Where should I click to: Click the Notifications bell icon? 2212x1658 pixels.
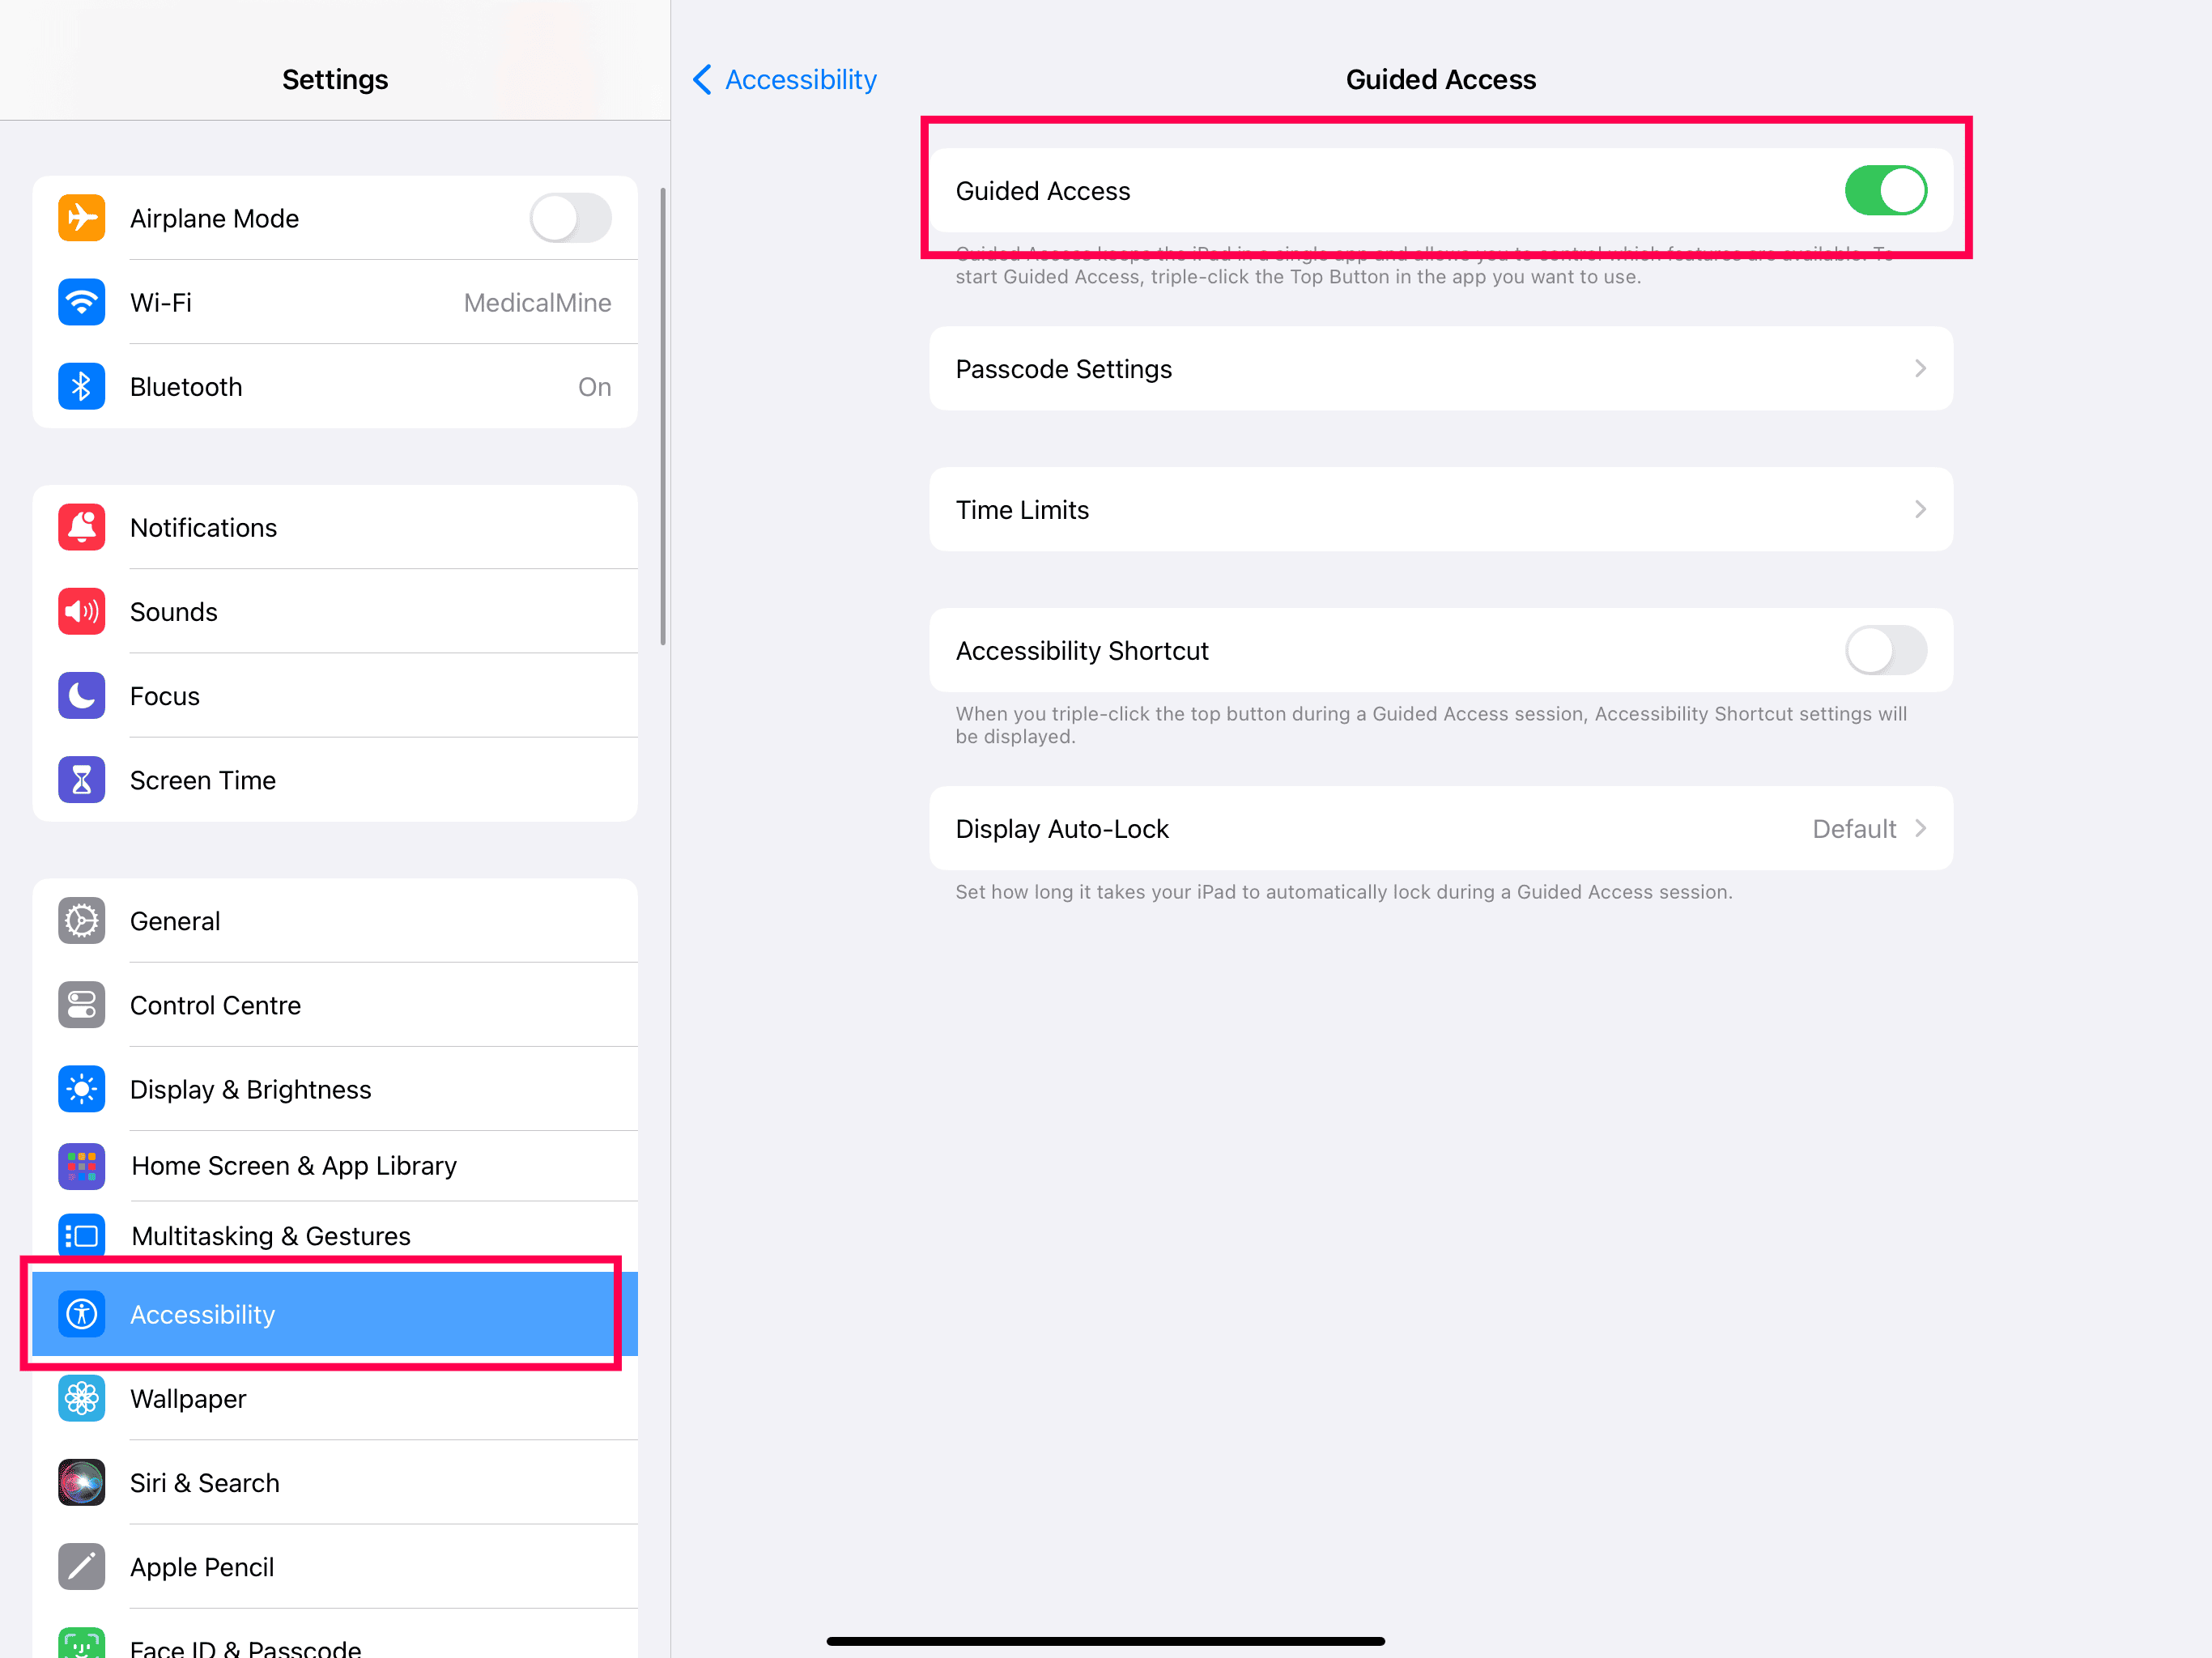[x=81, y=527]
